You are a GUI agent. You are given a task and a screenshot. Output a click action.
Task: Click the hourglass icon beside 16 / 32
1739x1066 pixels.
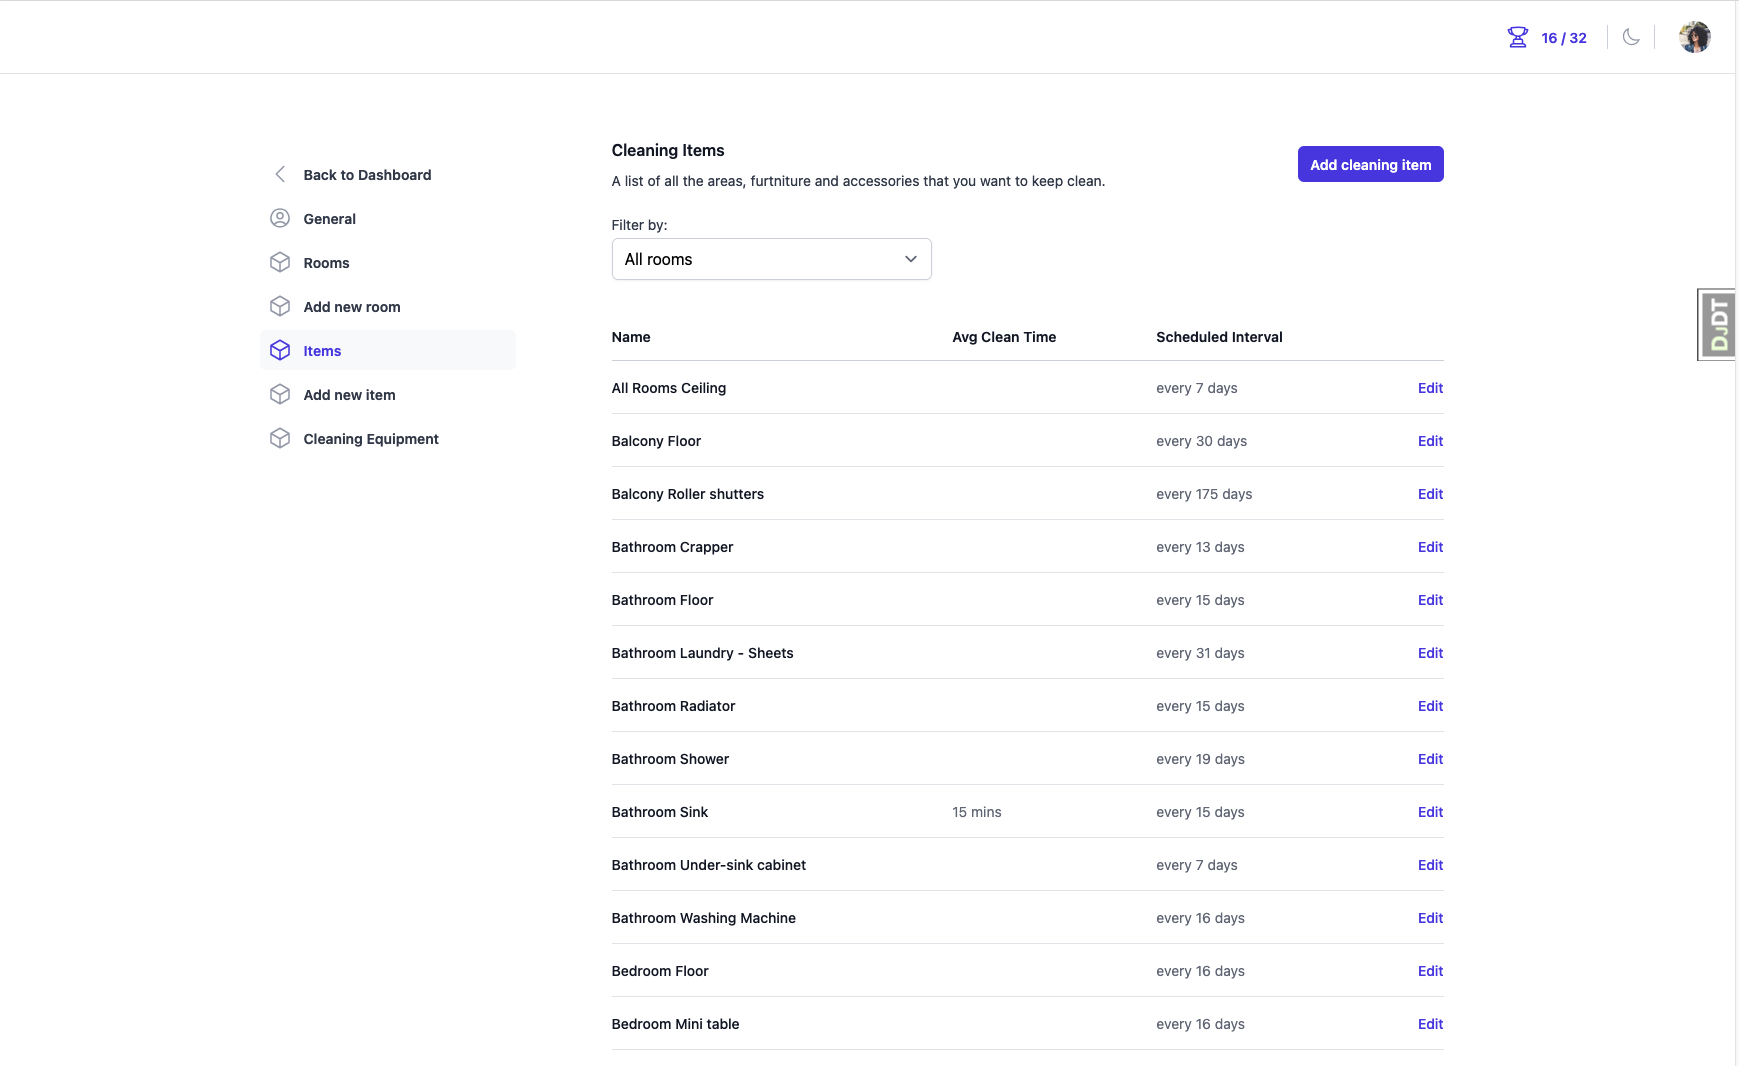pos(1517,38)
